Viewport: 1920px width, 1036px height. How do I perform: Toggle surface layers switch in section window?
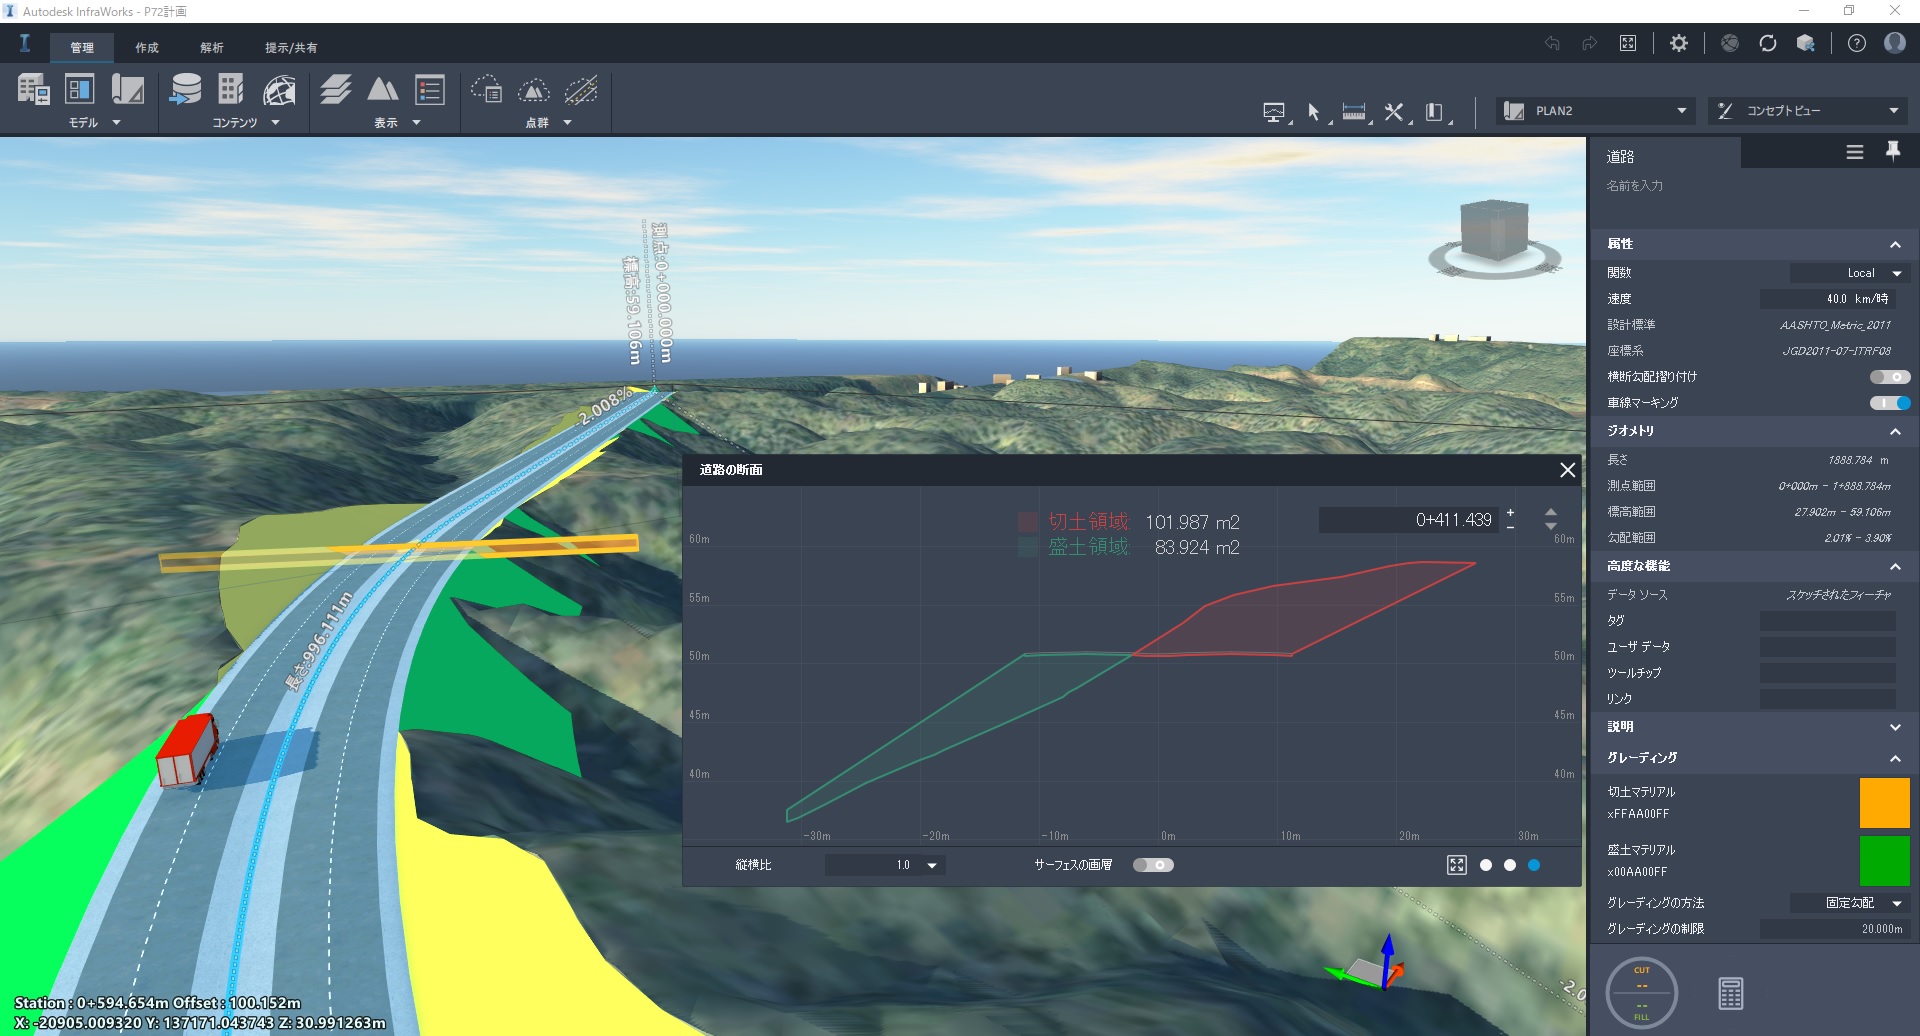coord(1153,865)
